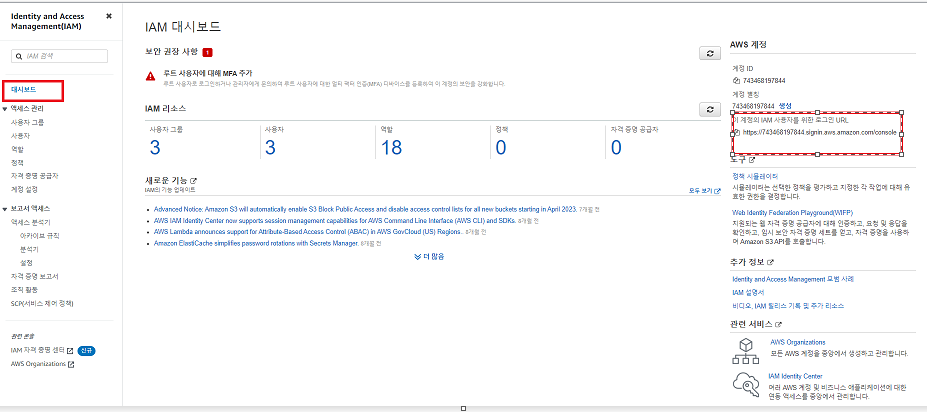Open 계정 설정 in the sidebar
This screenshot has height=412, width=927.
24,190
